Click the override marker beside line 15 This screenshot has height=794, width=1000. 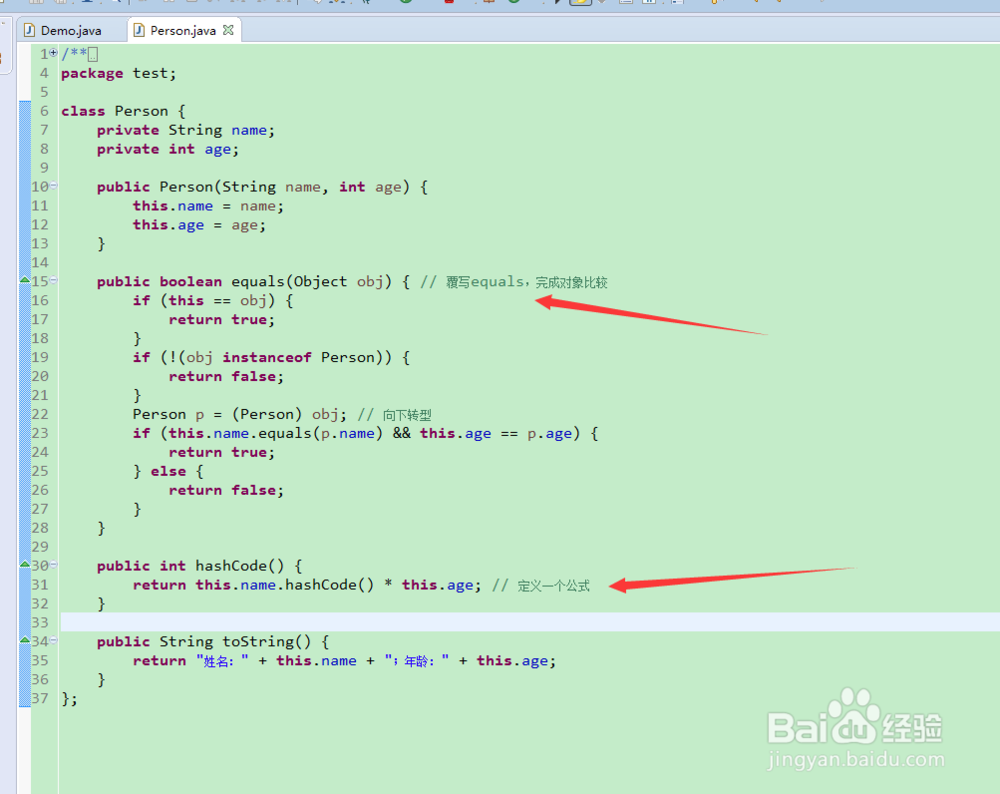tap(25, 279)
